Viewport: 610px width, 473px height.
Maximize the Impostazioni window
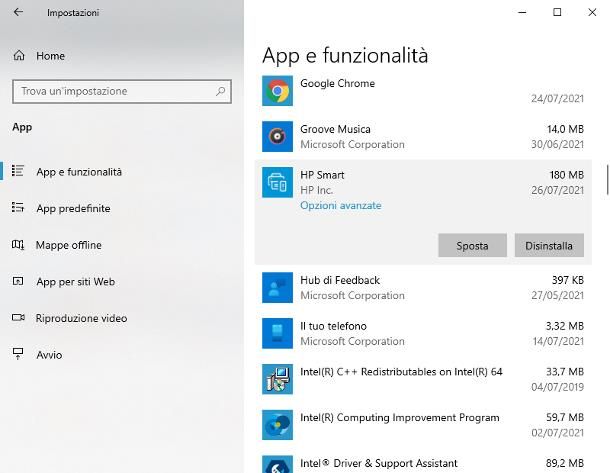[x=557, y=12]
